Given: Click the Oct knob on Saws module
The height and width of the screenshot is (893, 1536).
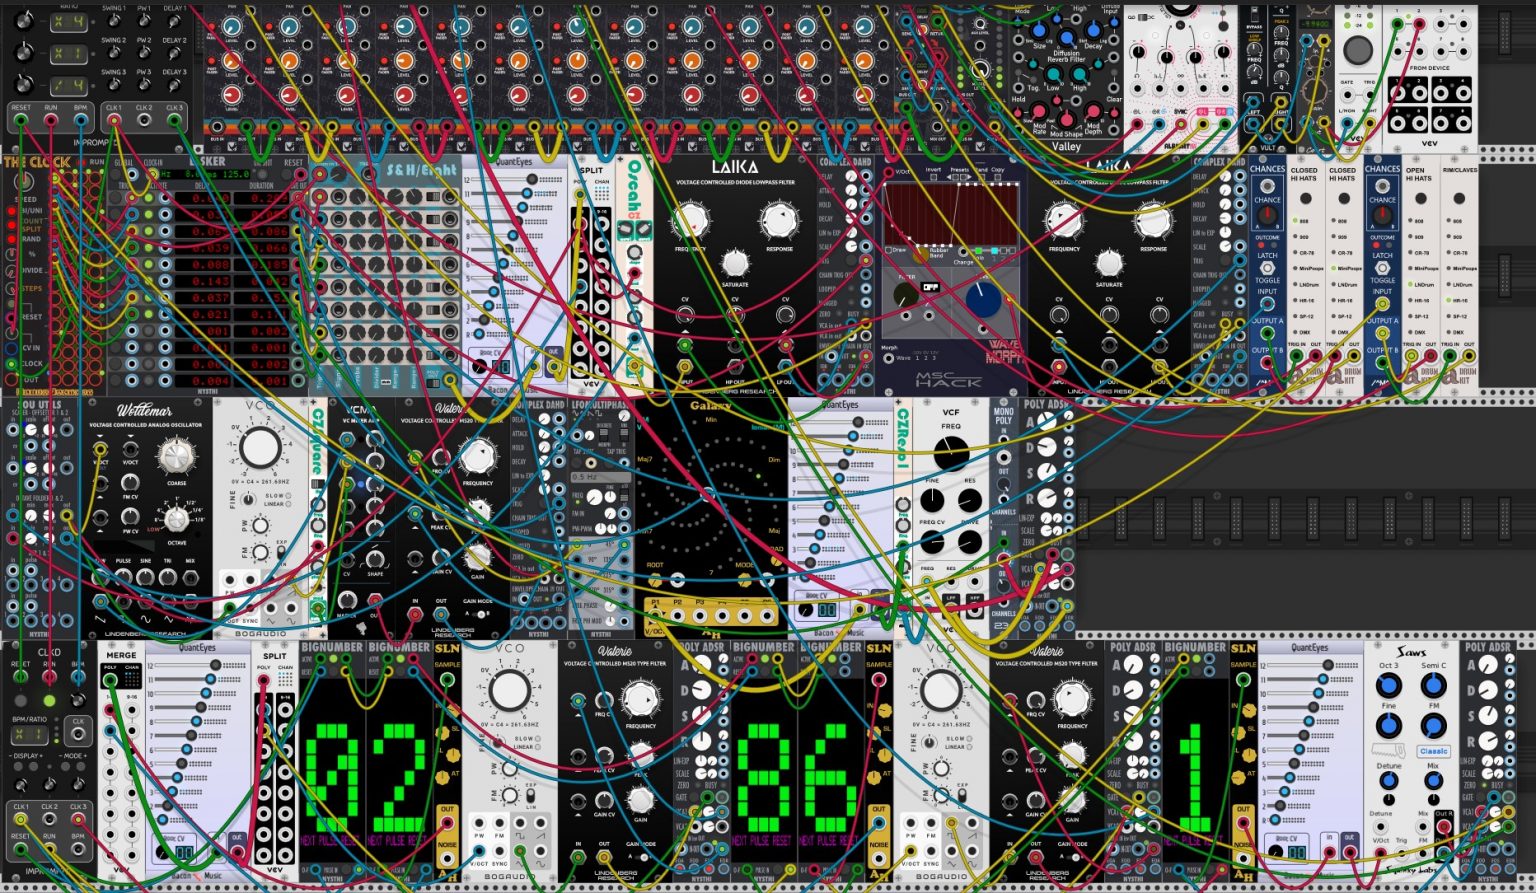Looking at the screenshot, I should 1388,685.
